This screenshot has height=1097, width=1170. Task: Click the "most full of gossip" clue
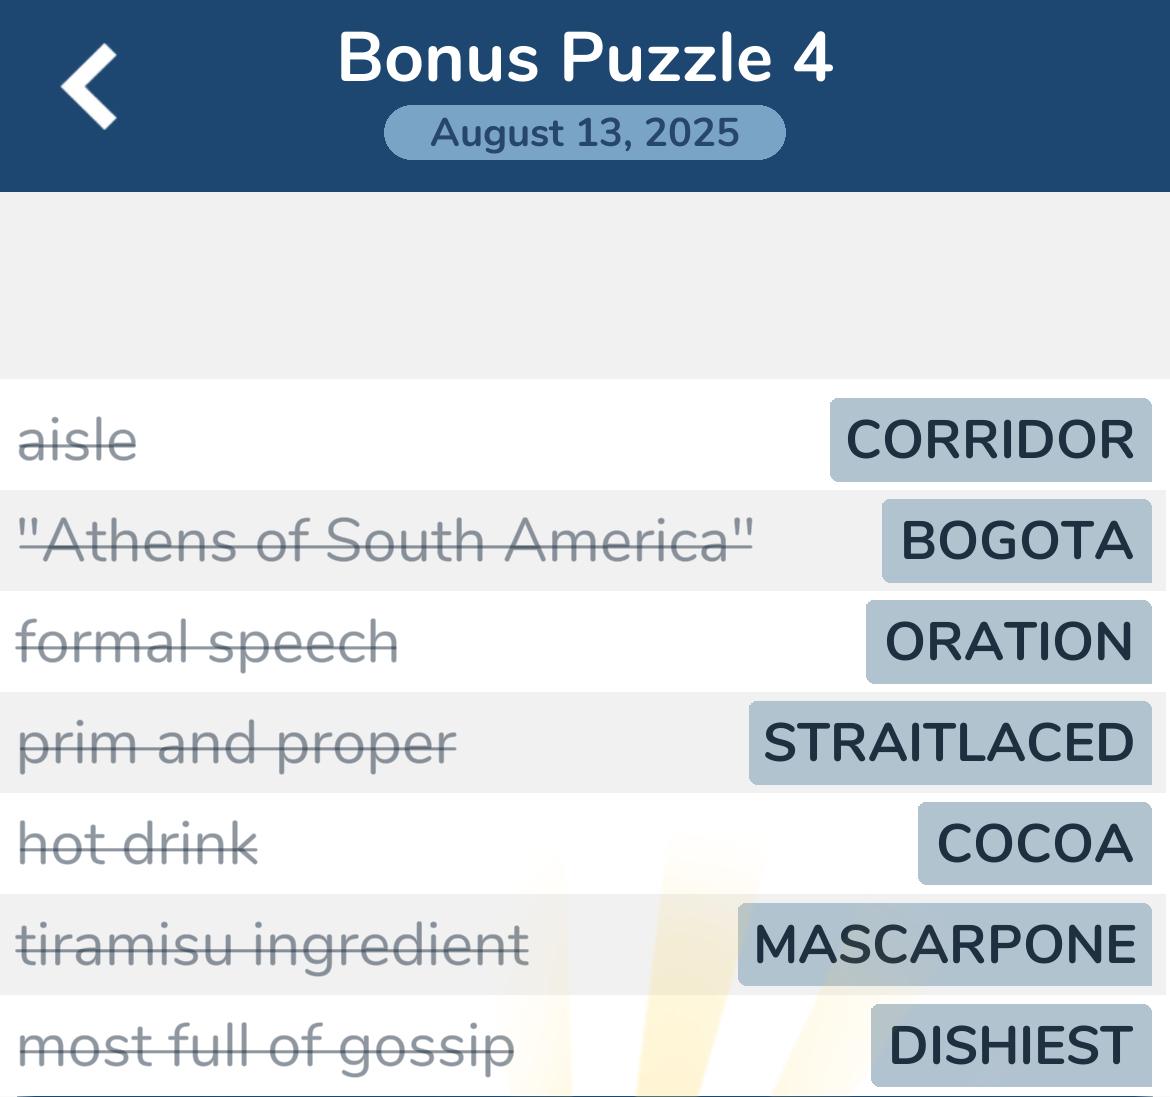click(266, 1047)
